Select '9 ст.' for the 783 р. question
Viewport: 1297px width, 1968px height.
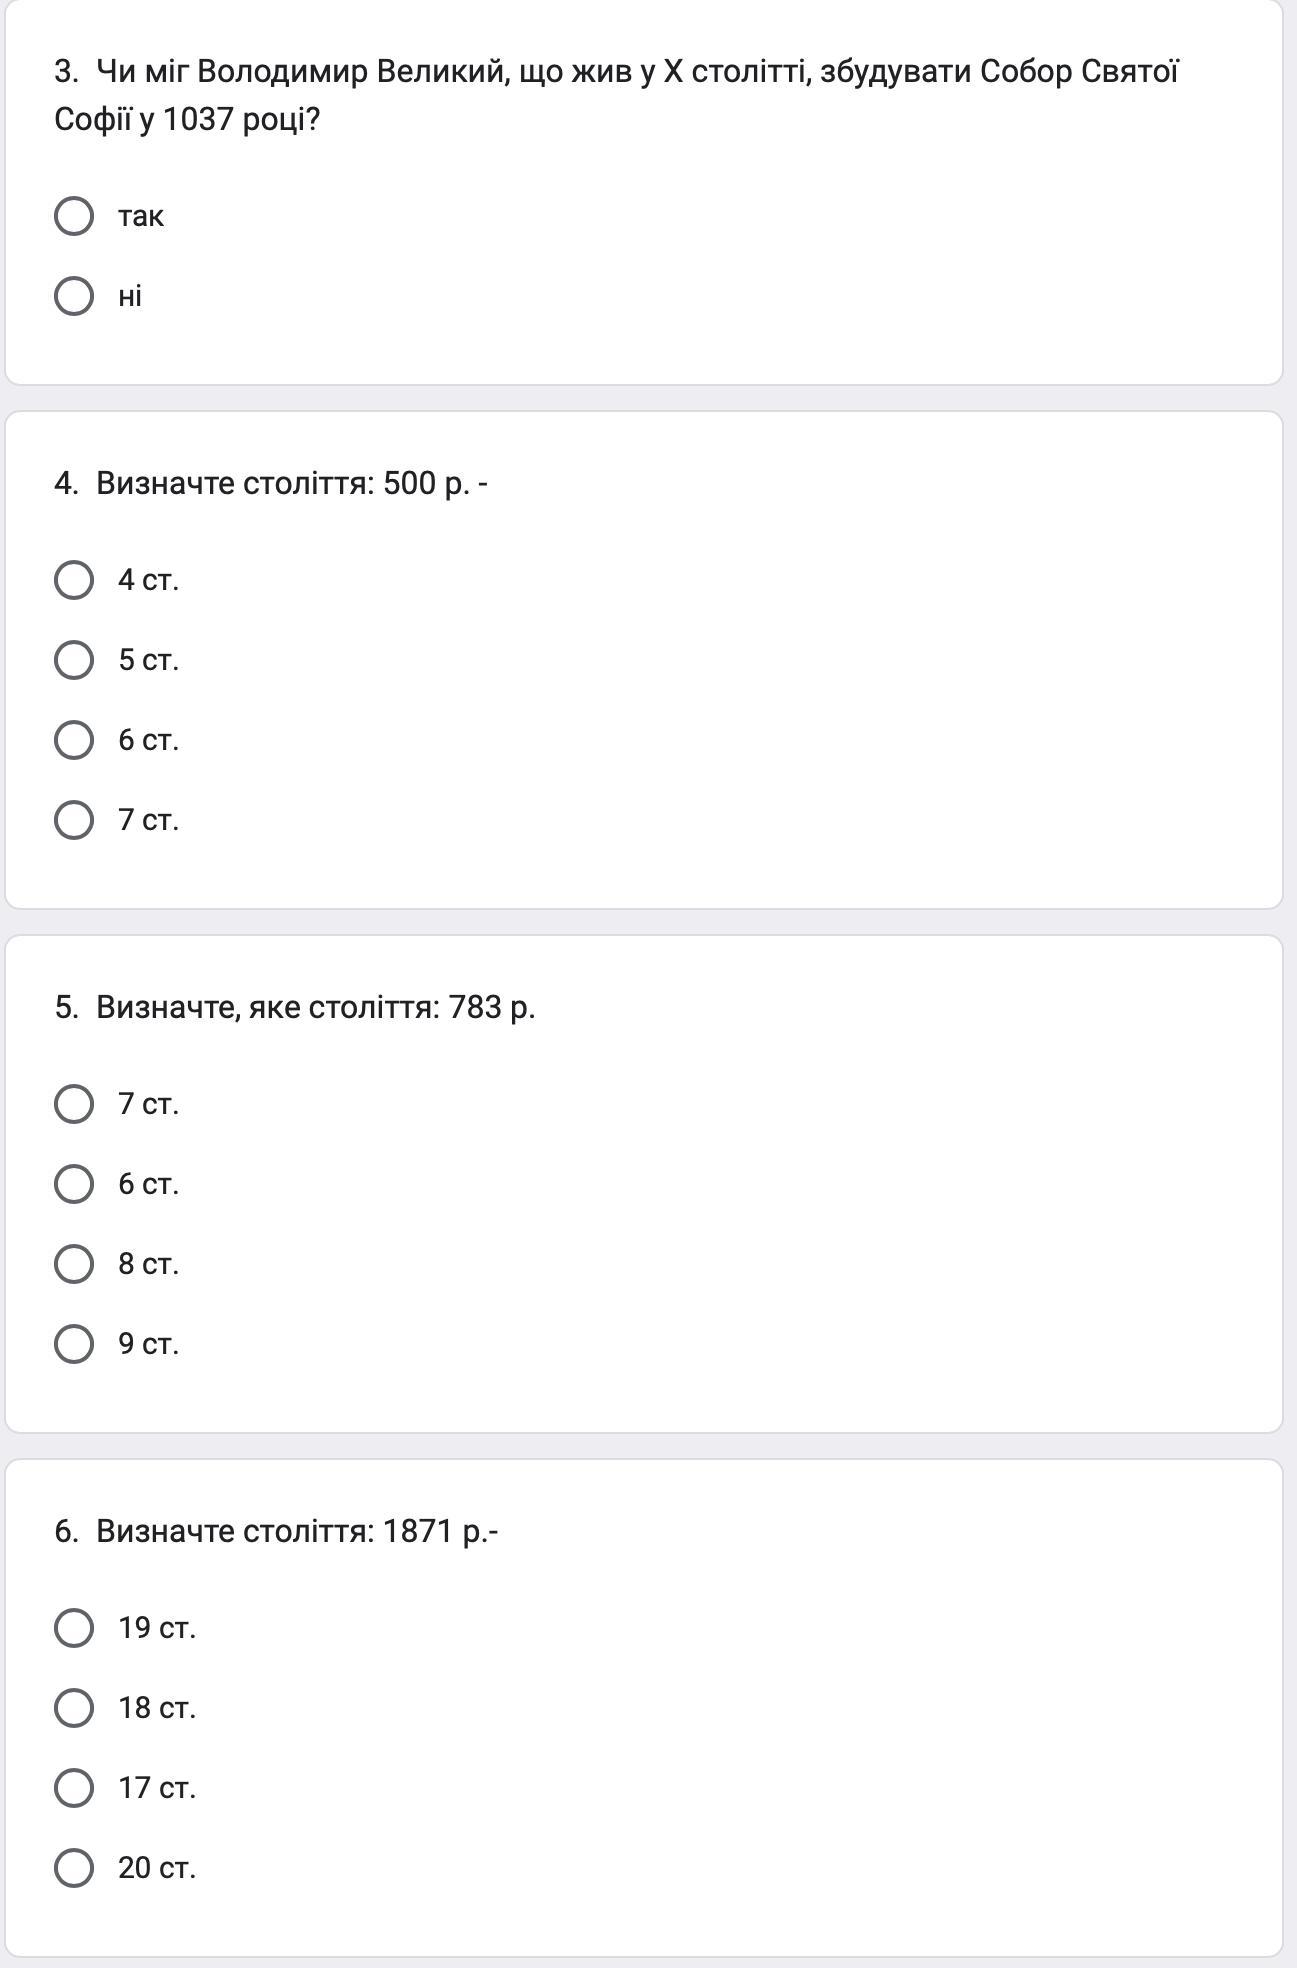click(x=74, y=1344)
